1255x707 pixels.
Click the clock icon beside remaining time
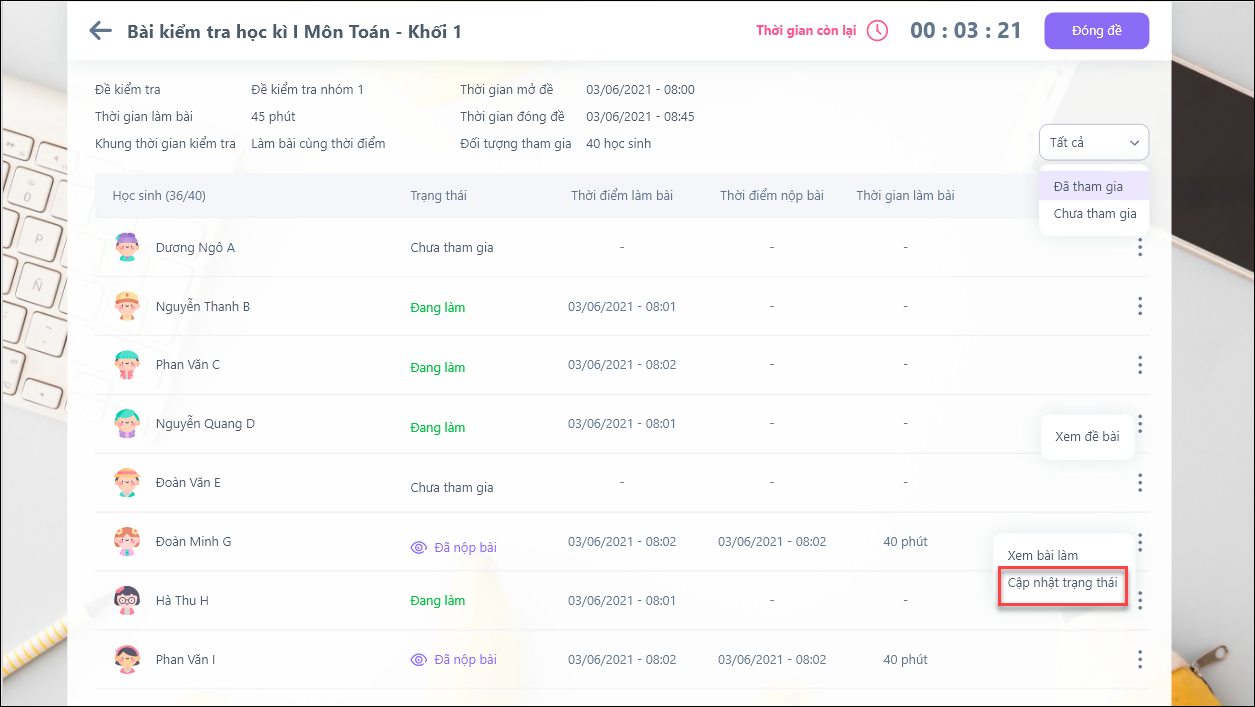877,30
